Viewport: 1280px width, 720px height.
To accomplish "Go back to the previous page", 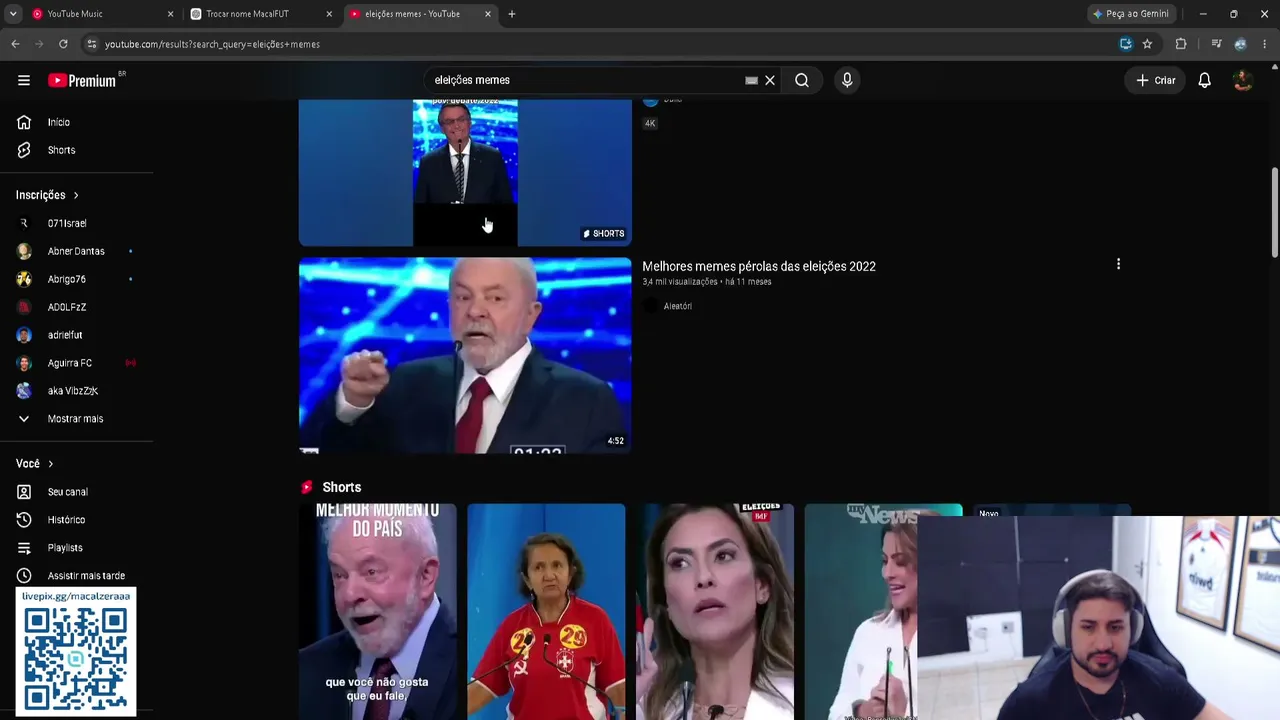I will click(x=15, y=44).
